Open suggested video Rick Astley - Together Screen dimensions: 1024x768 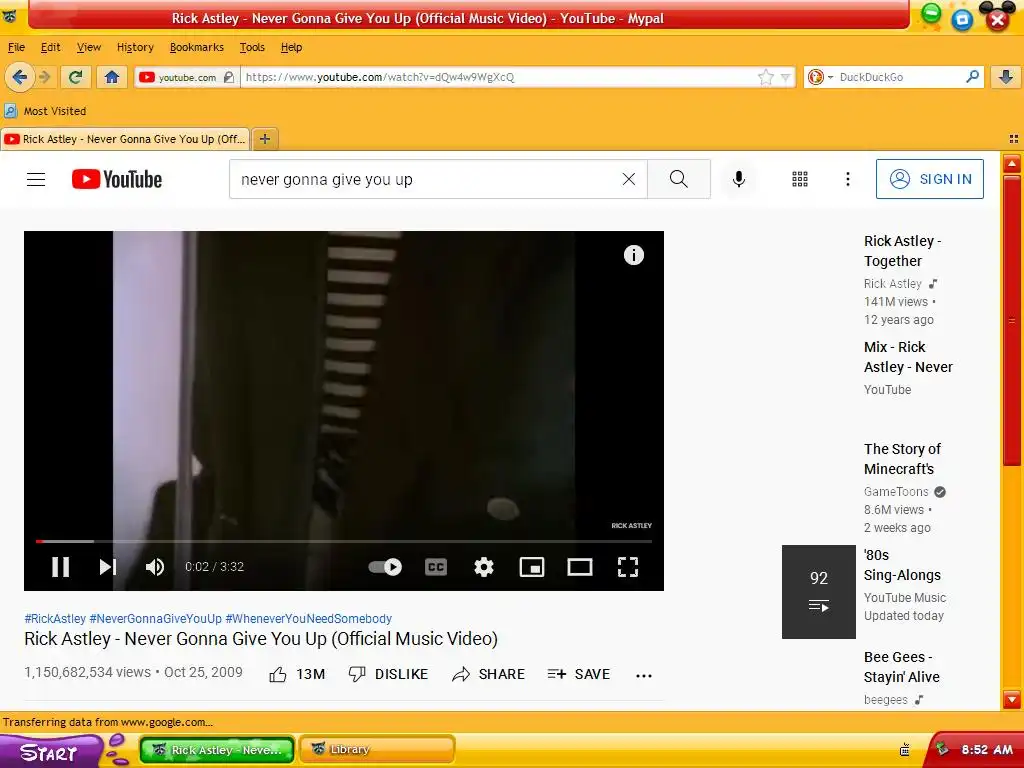pyautogui.click(x=902, y=251)
